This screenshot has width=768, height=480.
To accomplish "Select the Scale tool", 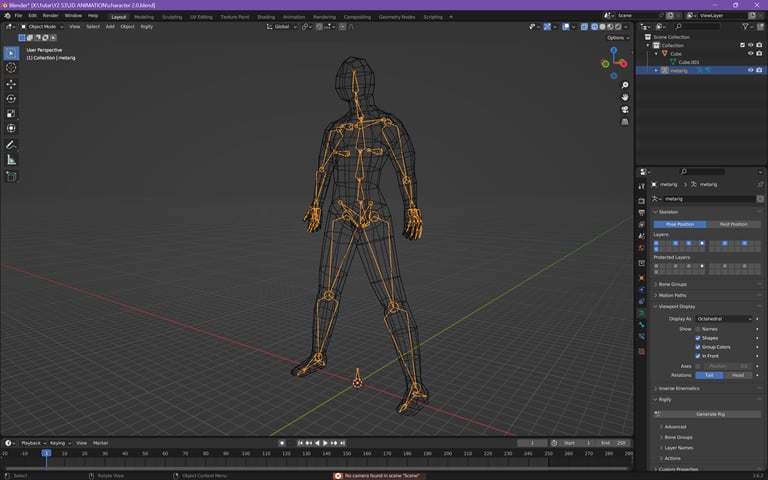I will point(11,113).
